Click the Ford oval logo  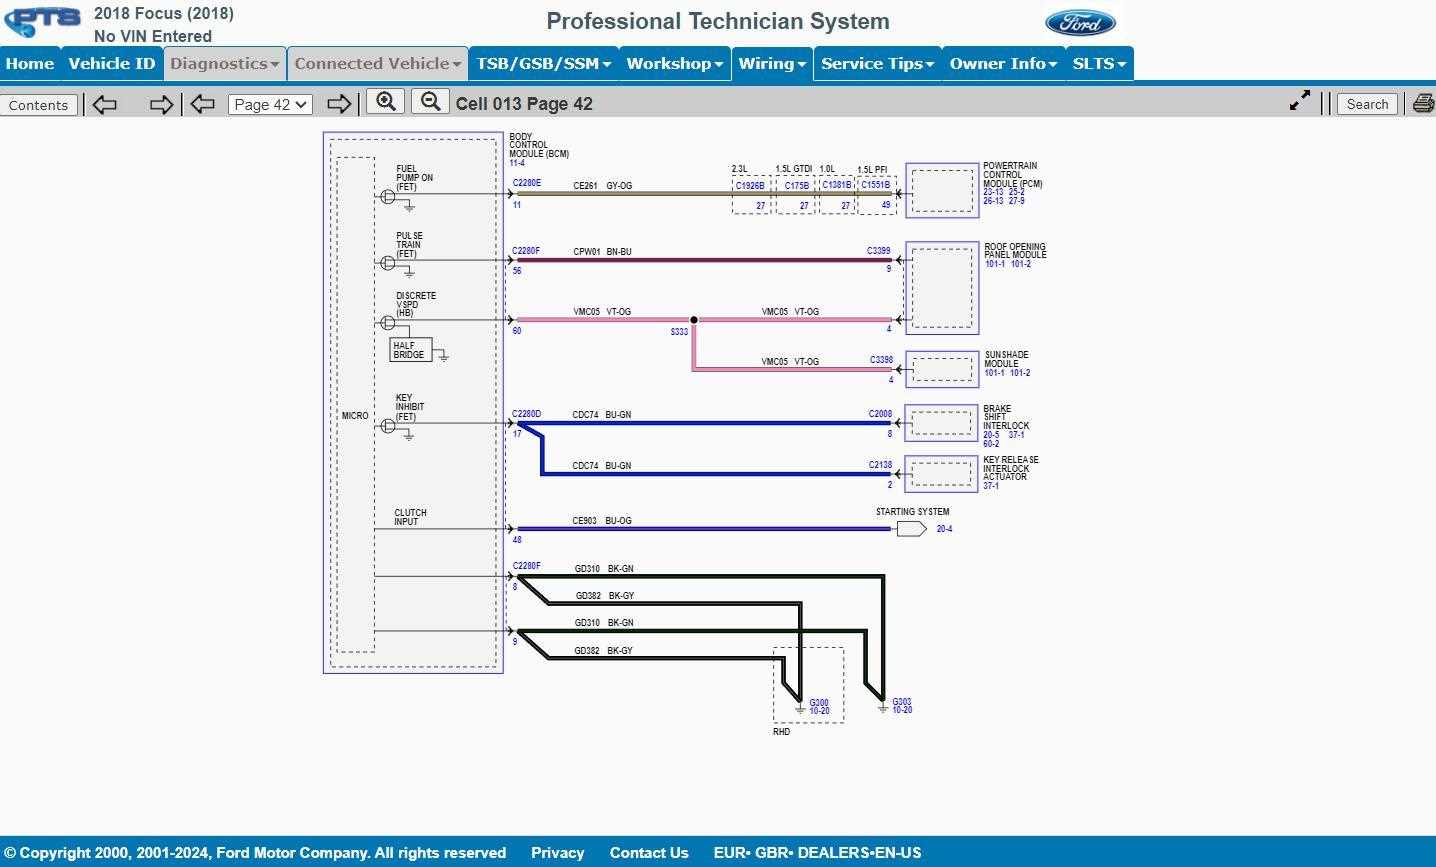coord(1080,22)
